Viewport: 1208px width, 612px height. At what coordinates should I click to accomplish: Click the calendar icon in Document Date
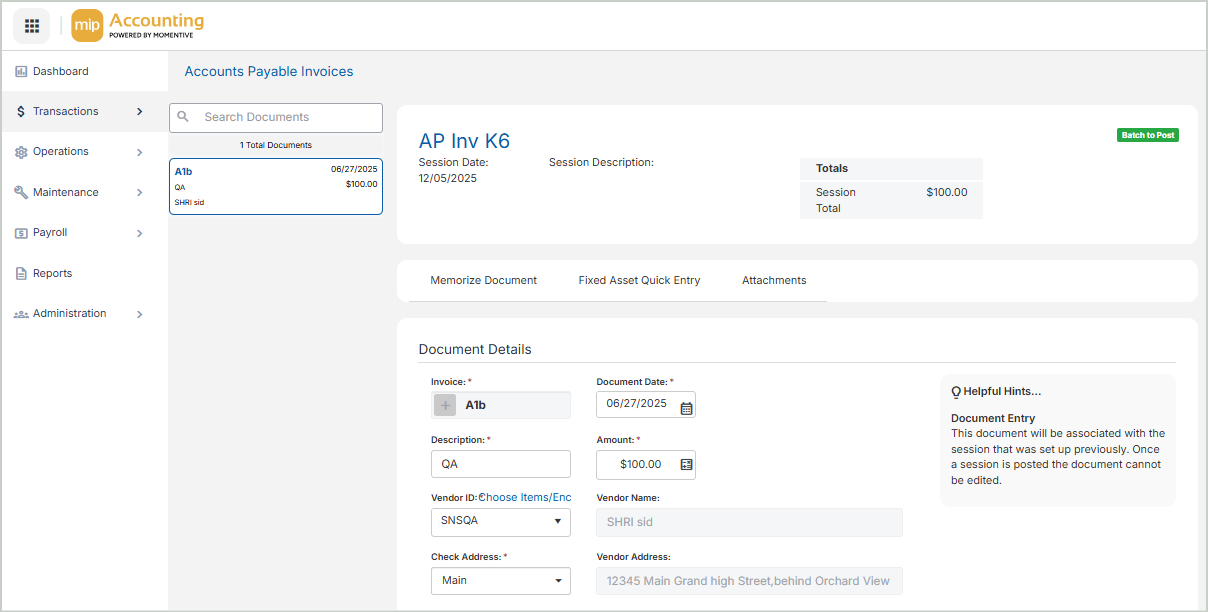686,406
